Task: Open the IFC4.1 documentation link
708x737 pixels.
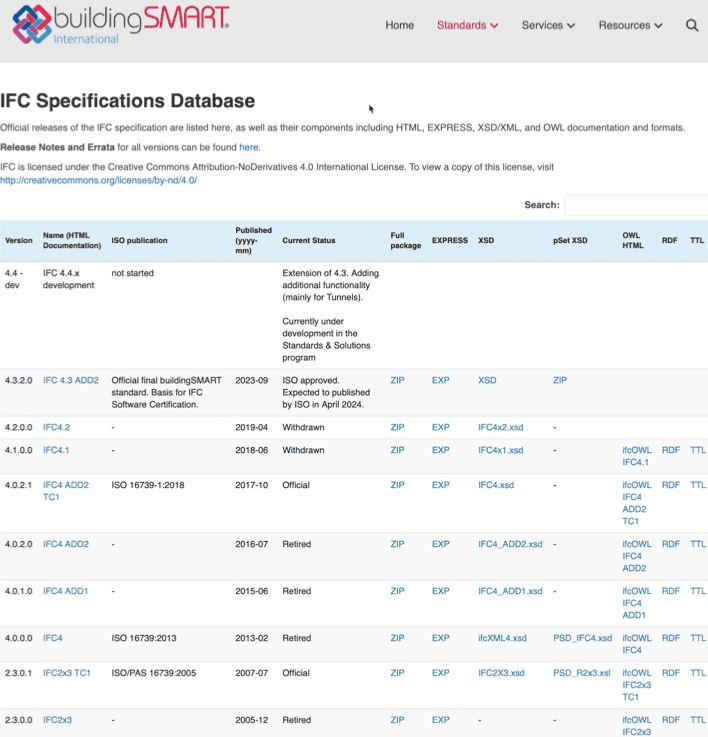Action: 56,450
